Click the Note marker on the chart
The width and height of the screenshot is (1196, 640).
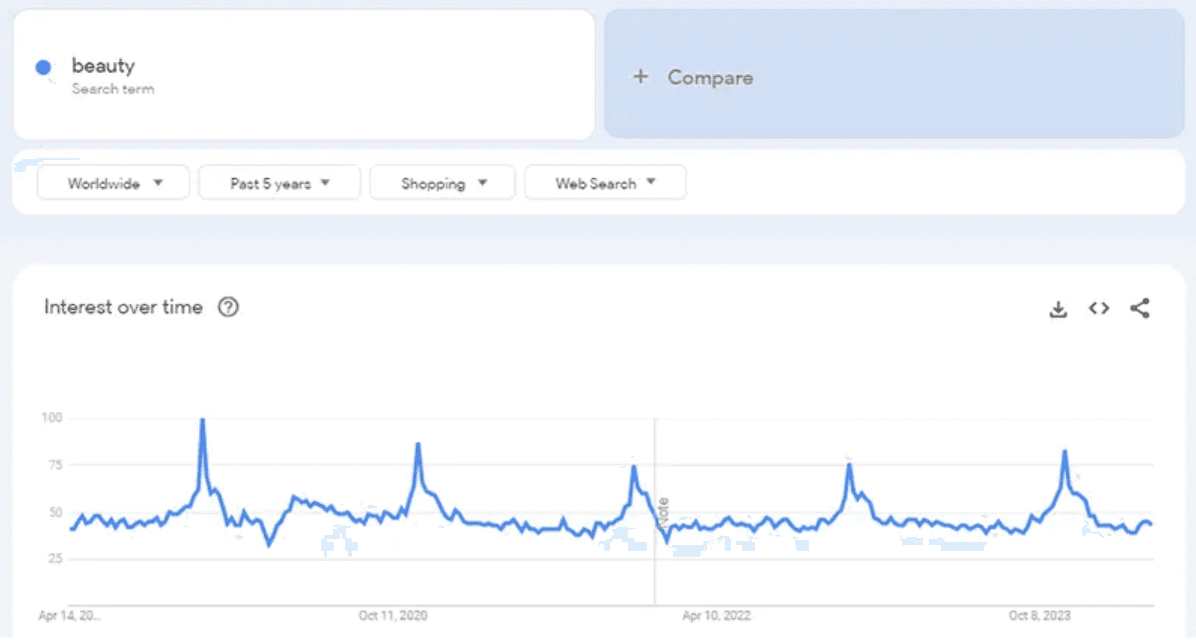click(x=663, y=510)
